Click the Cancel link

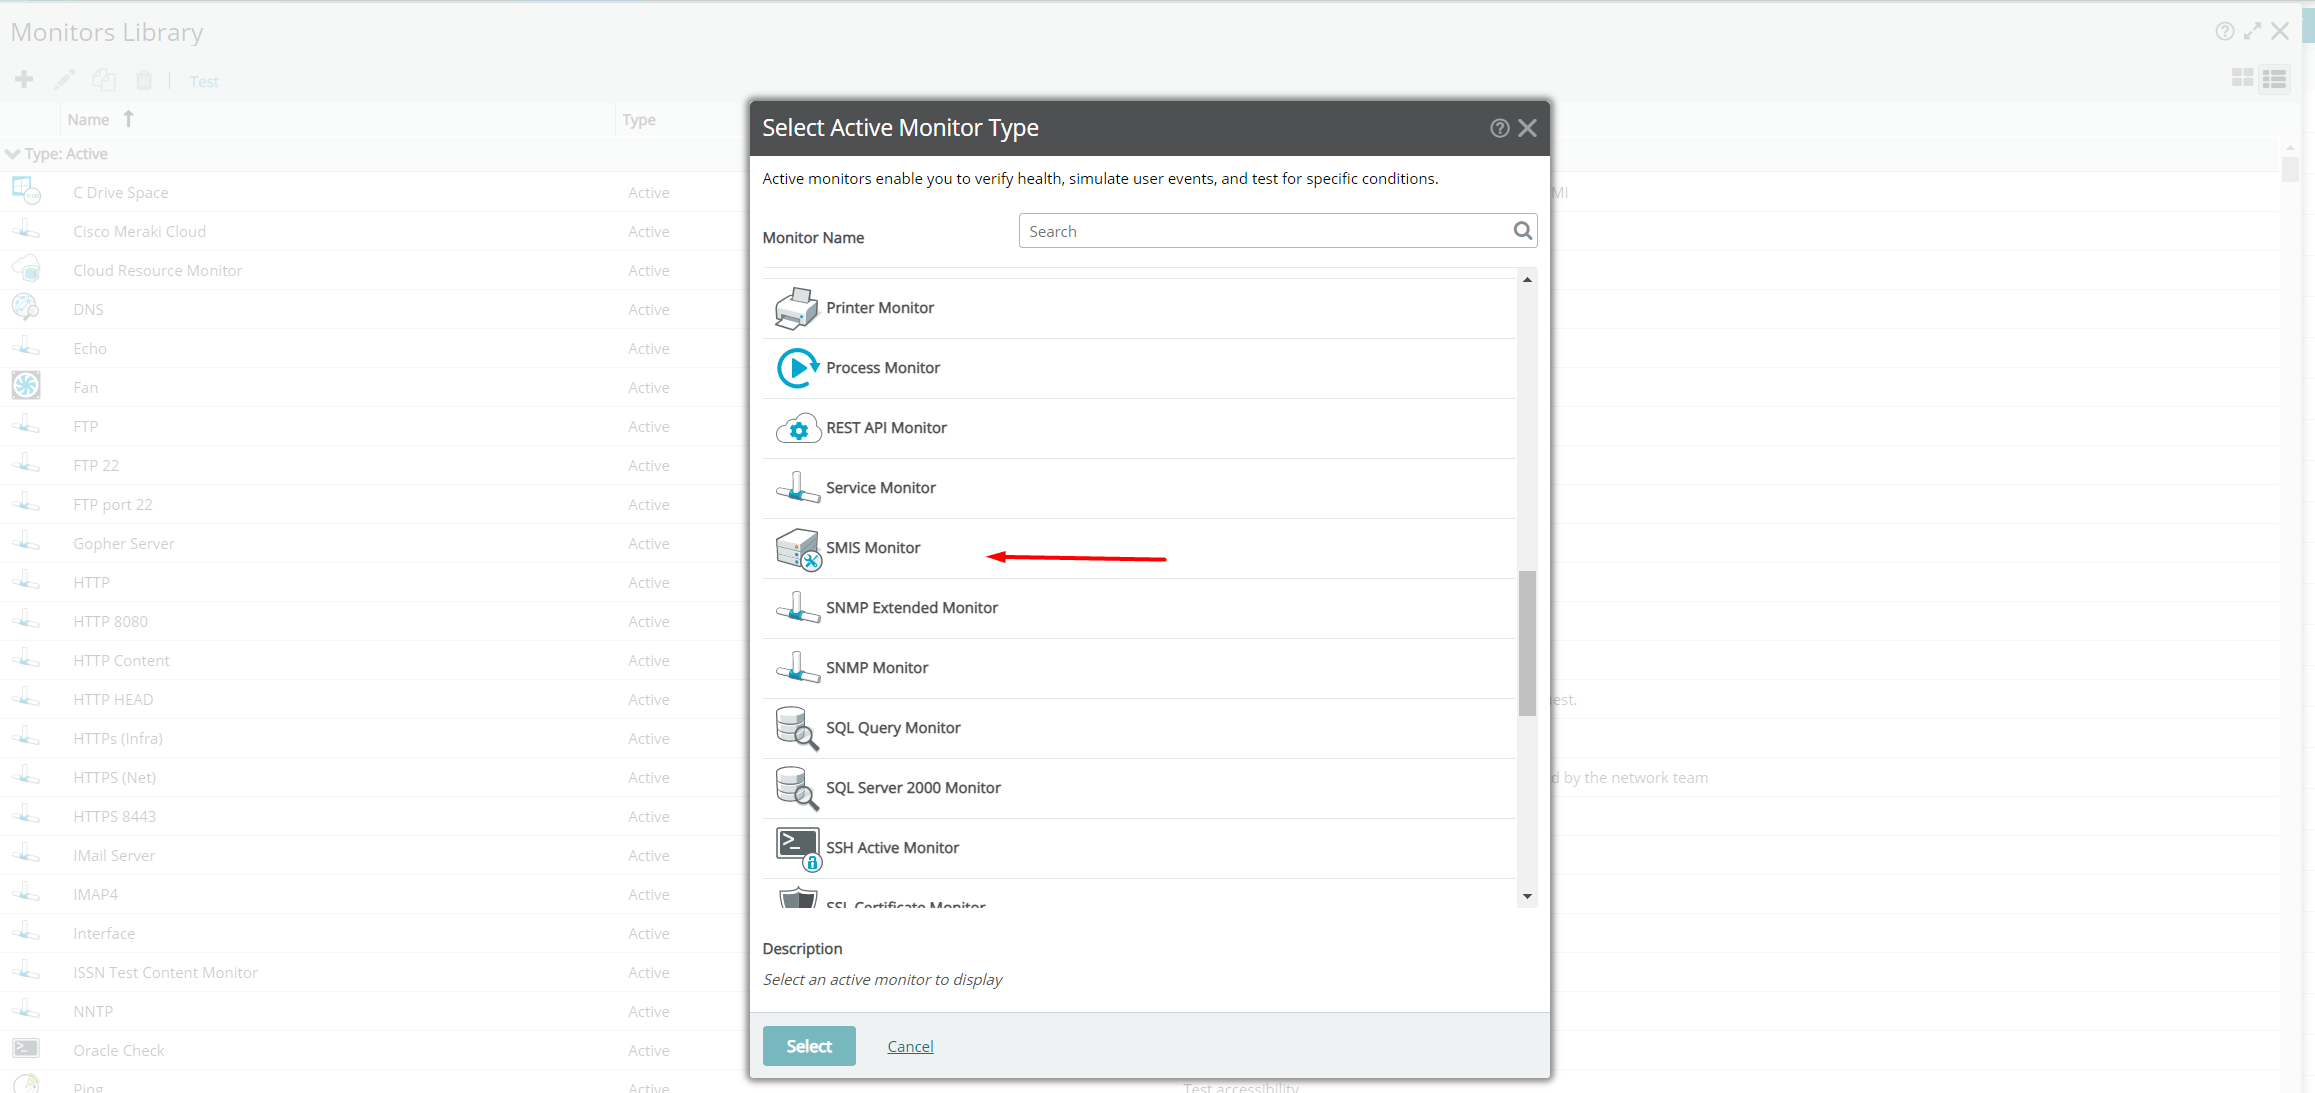coord(910,1046)
